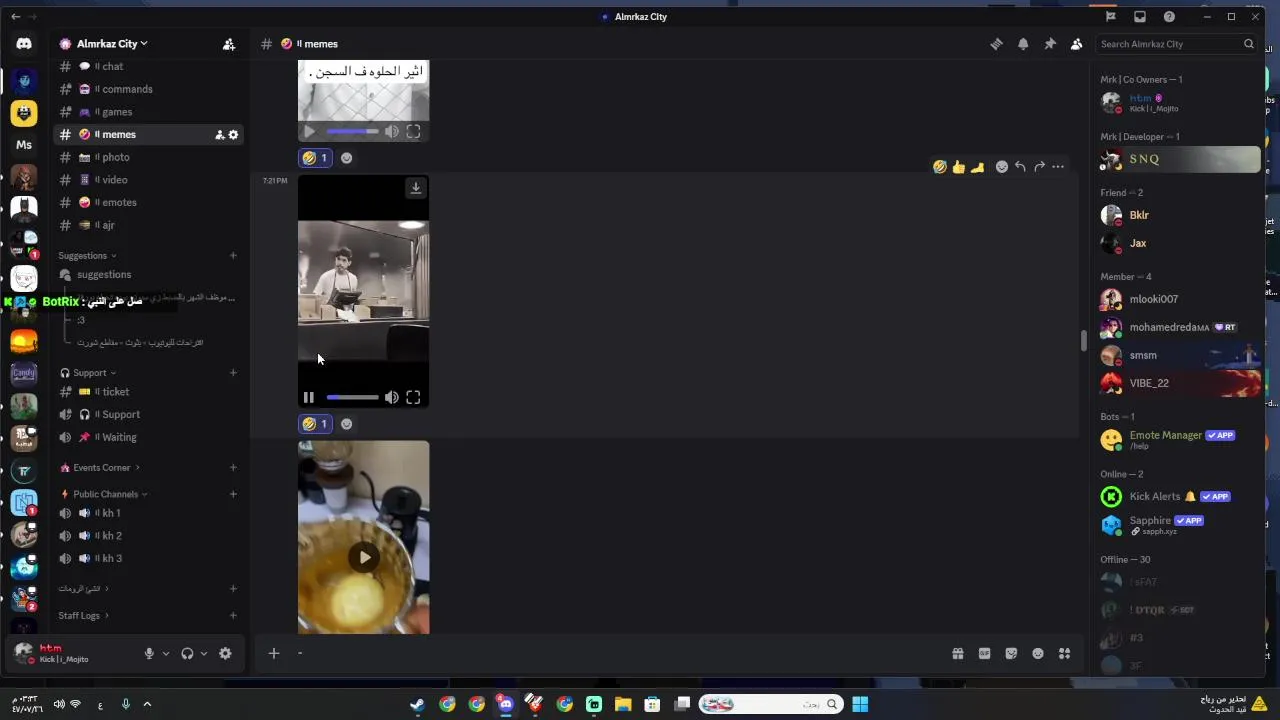Collapse the Suggestions category

click(87, 256)
